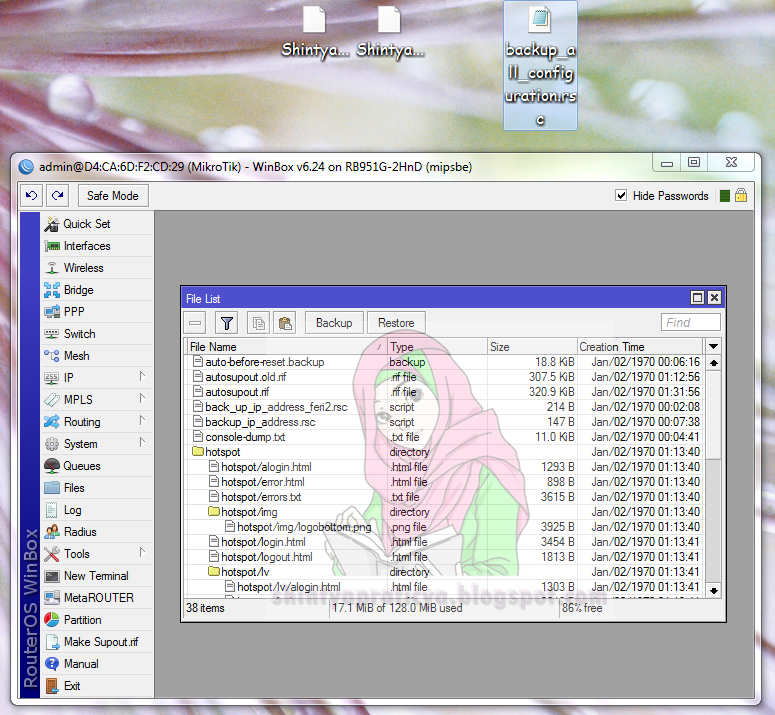Open the Wireless menu
Viewport: 775px width, 715px height.
[84, 268]
